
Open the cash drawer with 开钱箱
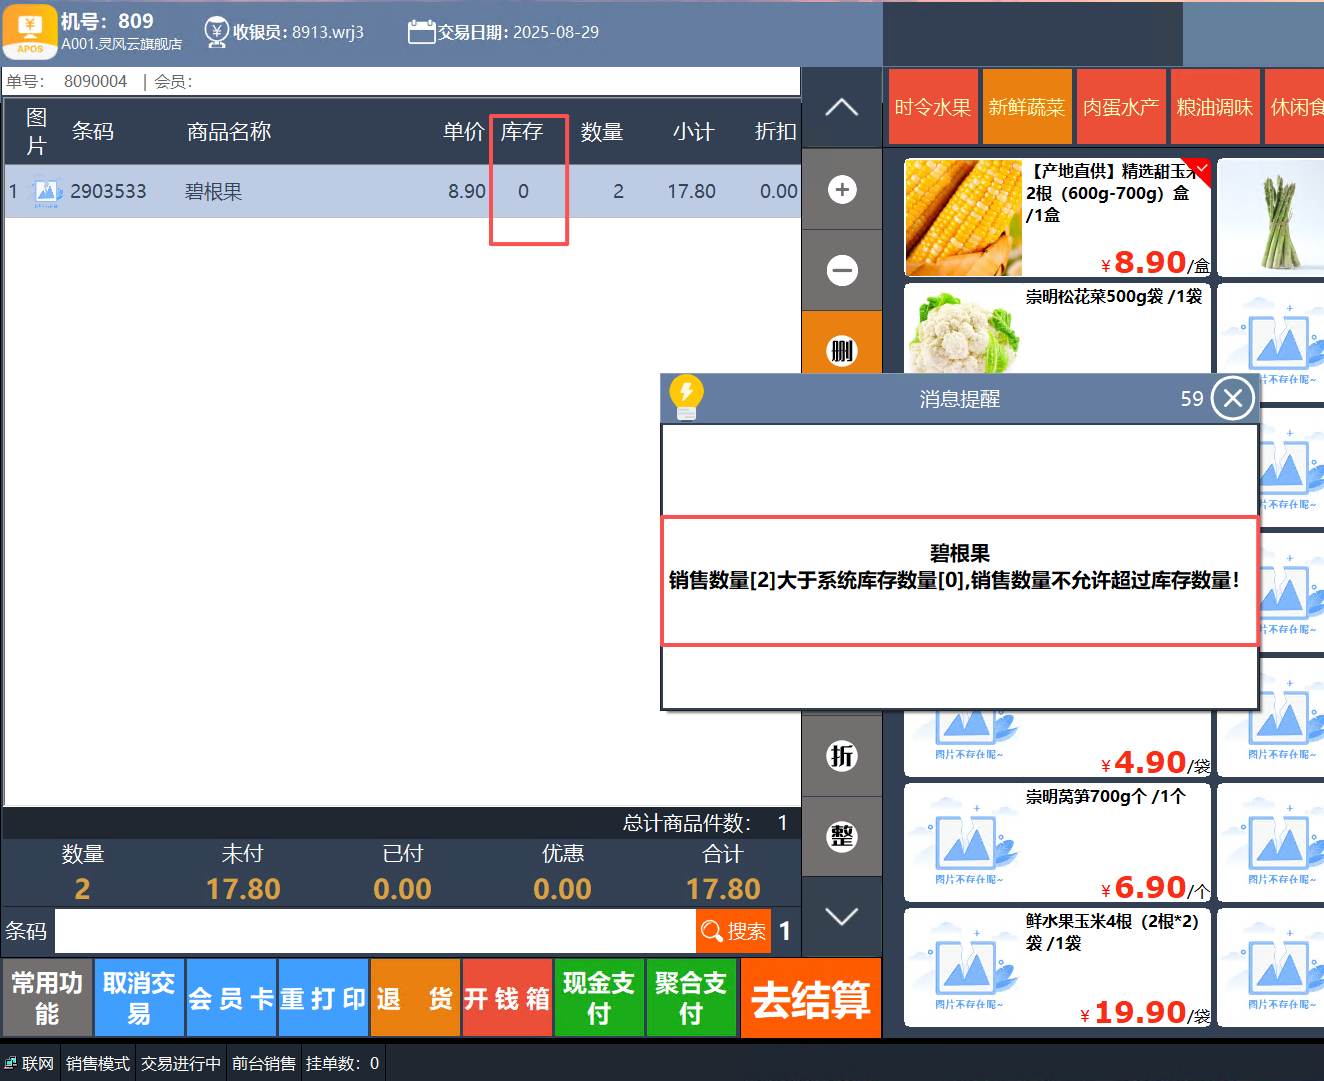(507, 998)
